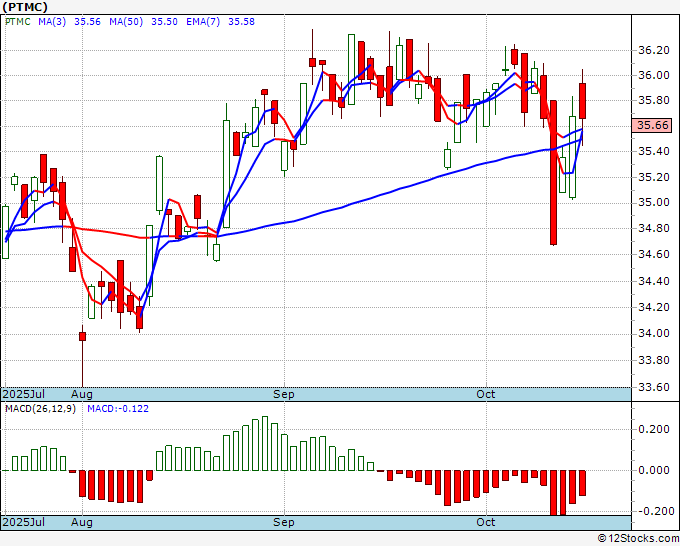
Task: Click the tallest green MACD histogram bar
Action: point(265,443)
